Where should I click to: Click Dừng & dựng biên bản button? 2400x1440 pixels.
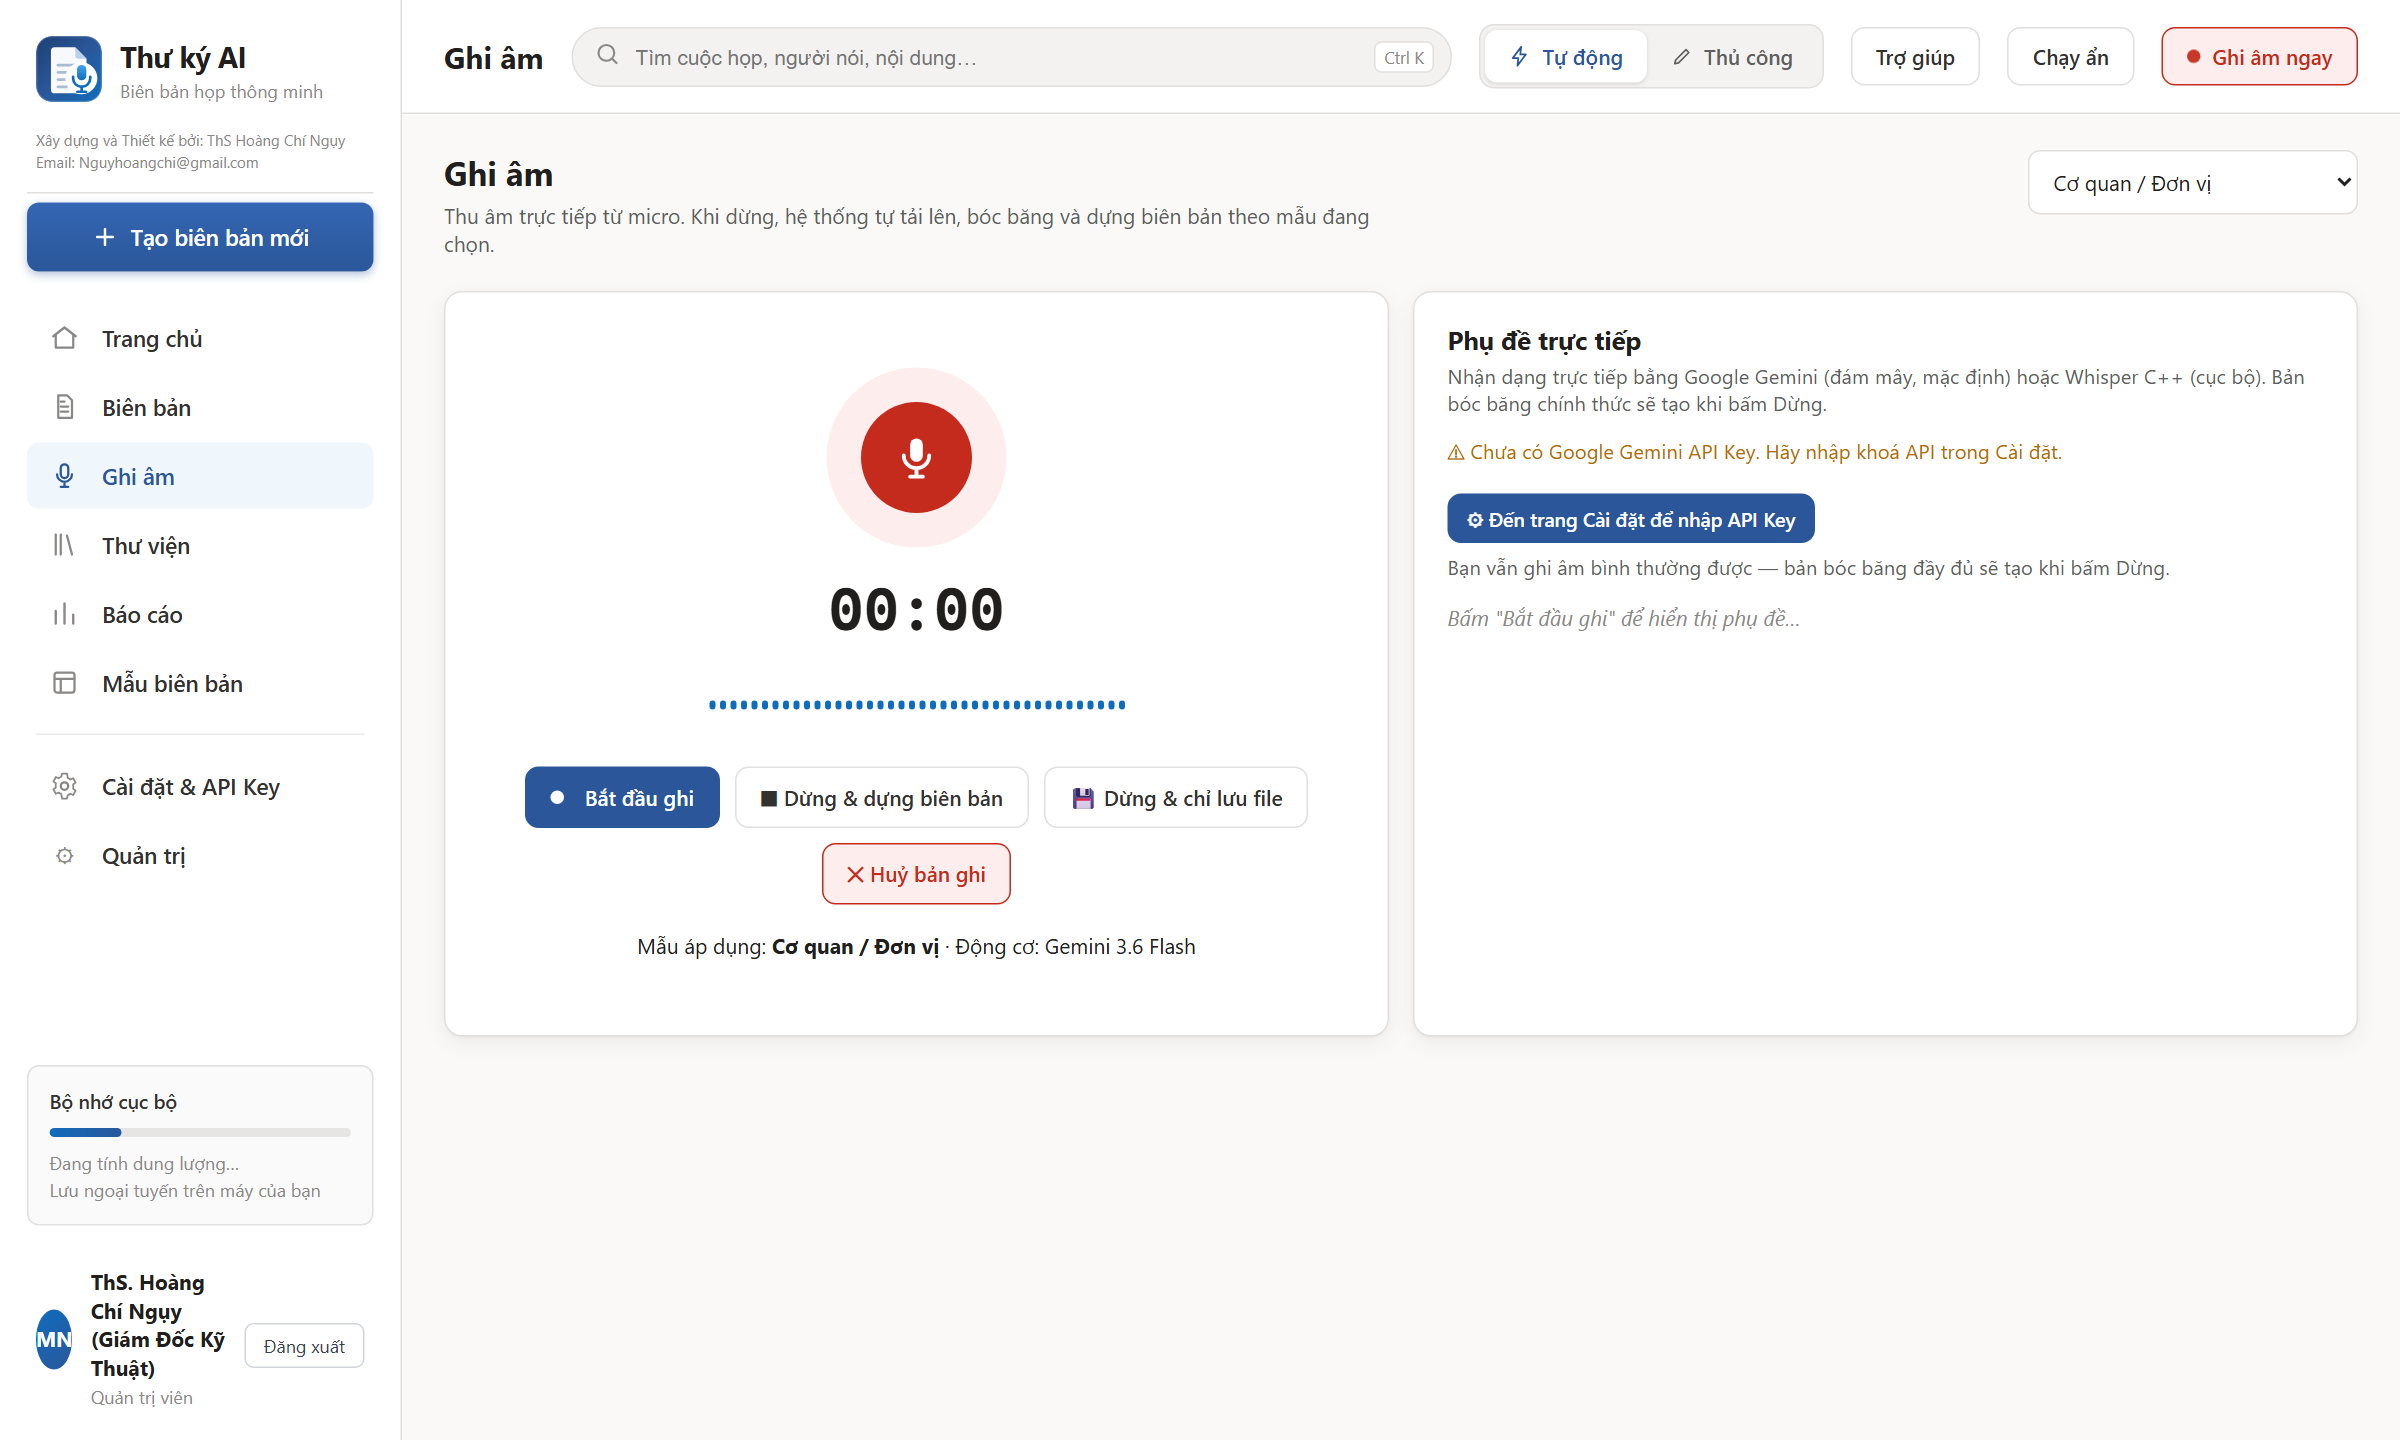[x=881, y=798]
